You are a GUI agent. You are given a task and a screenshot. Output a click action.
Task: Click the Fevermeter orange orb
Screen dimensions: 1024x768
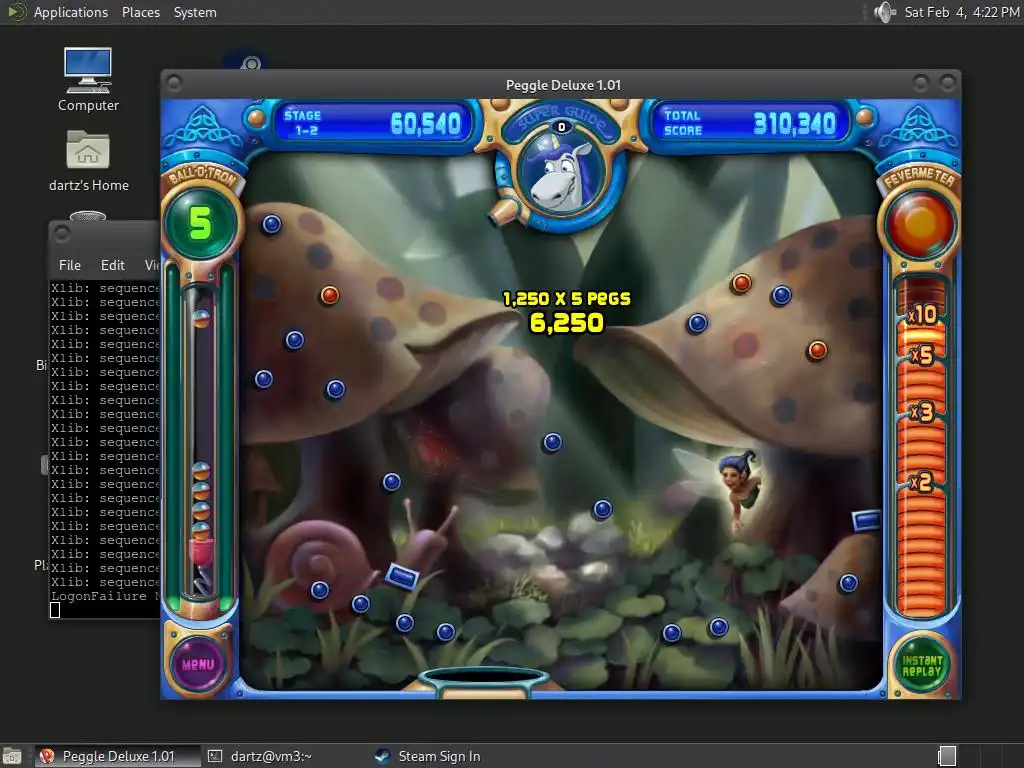tap(920, 225)
